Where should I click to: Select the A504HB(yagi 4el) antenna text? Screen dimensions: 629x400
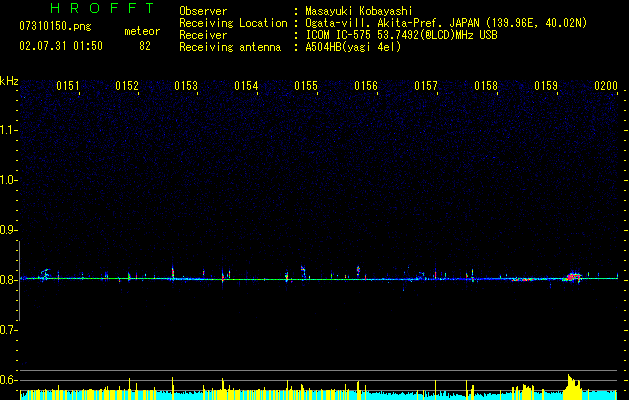353,47
